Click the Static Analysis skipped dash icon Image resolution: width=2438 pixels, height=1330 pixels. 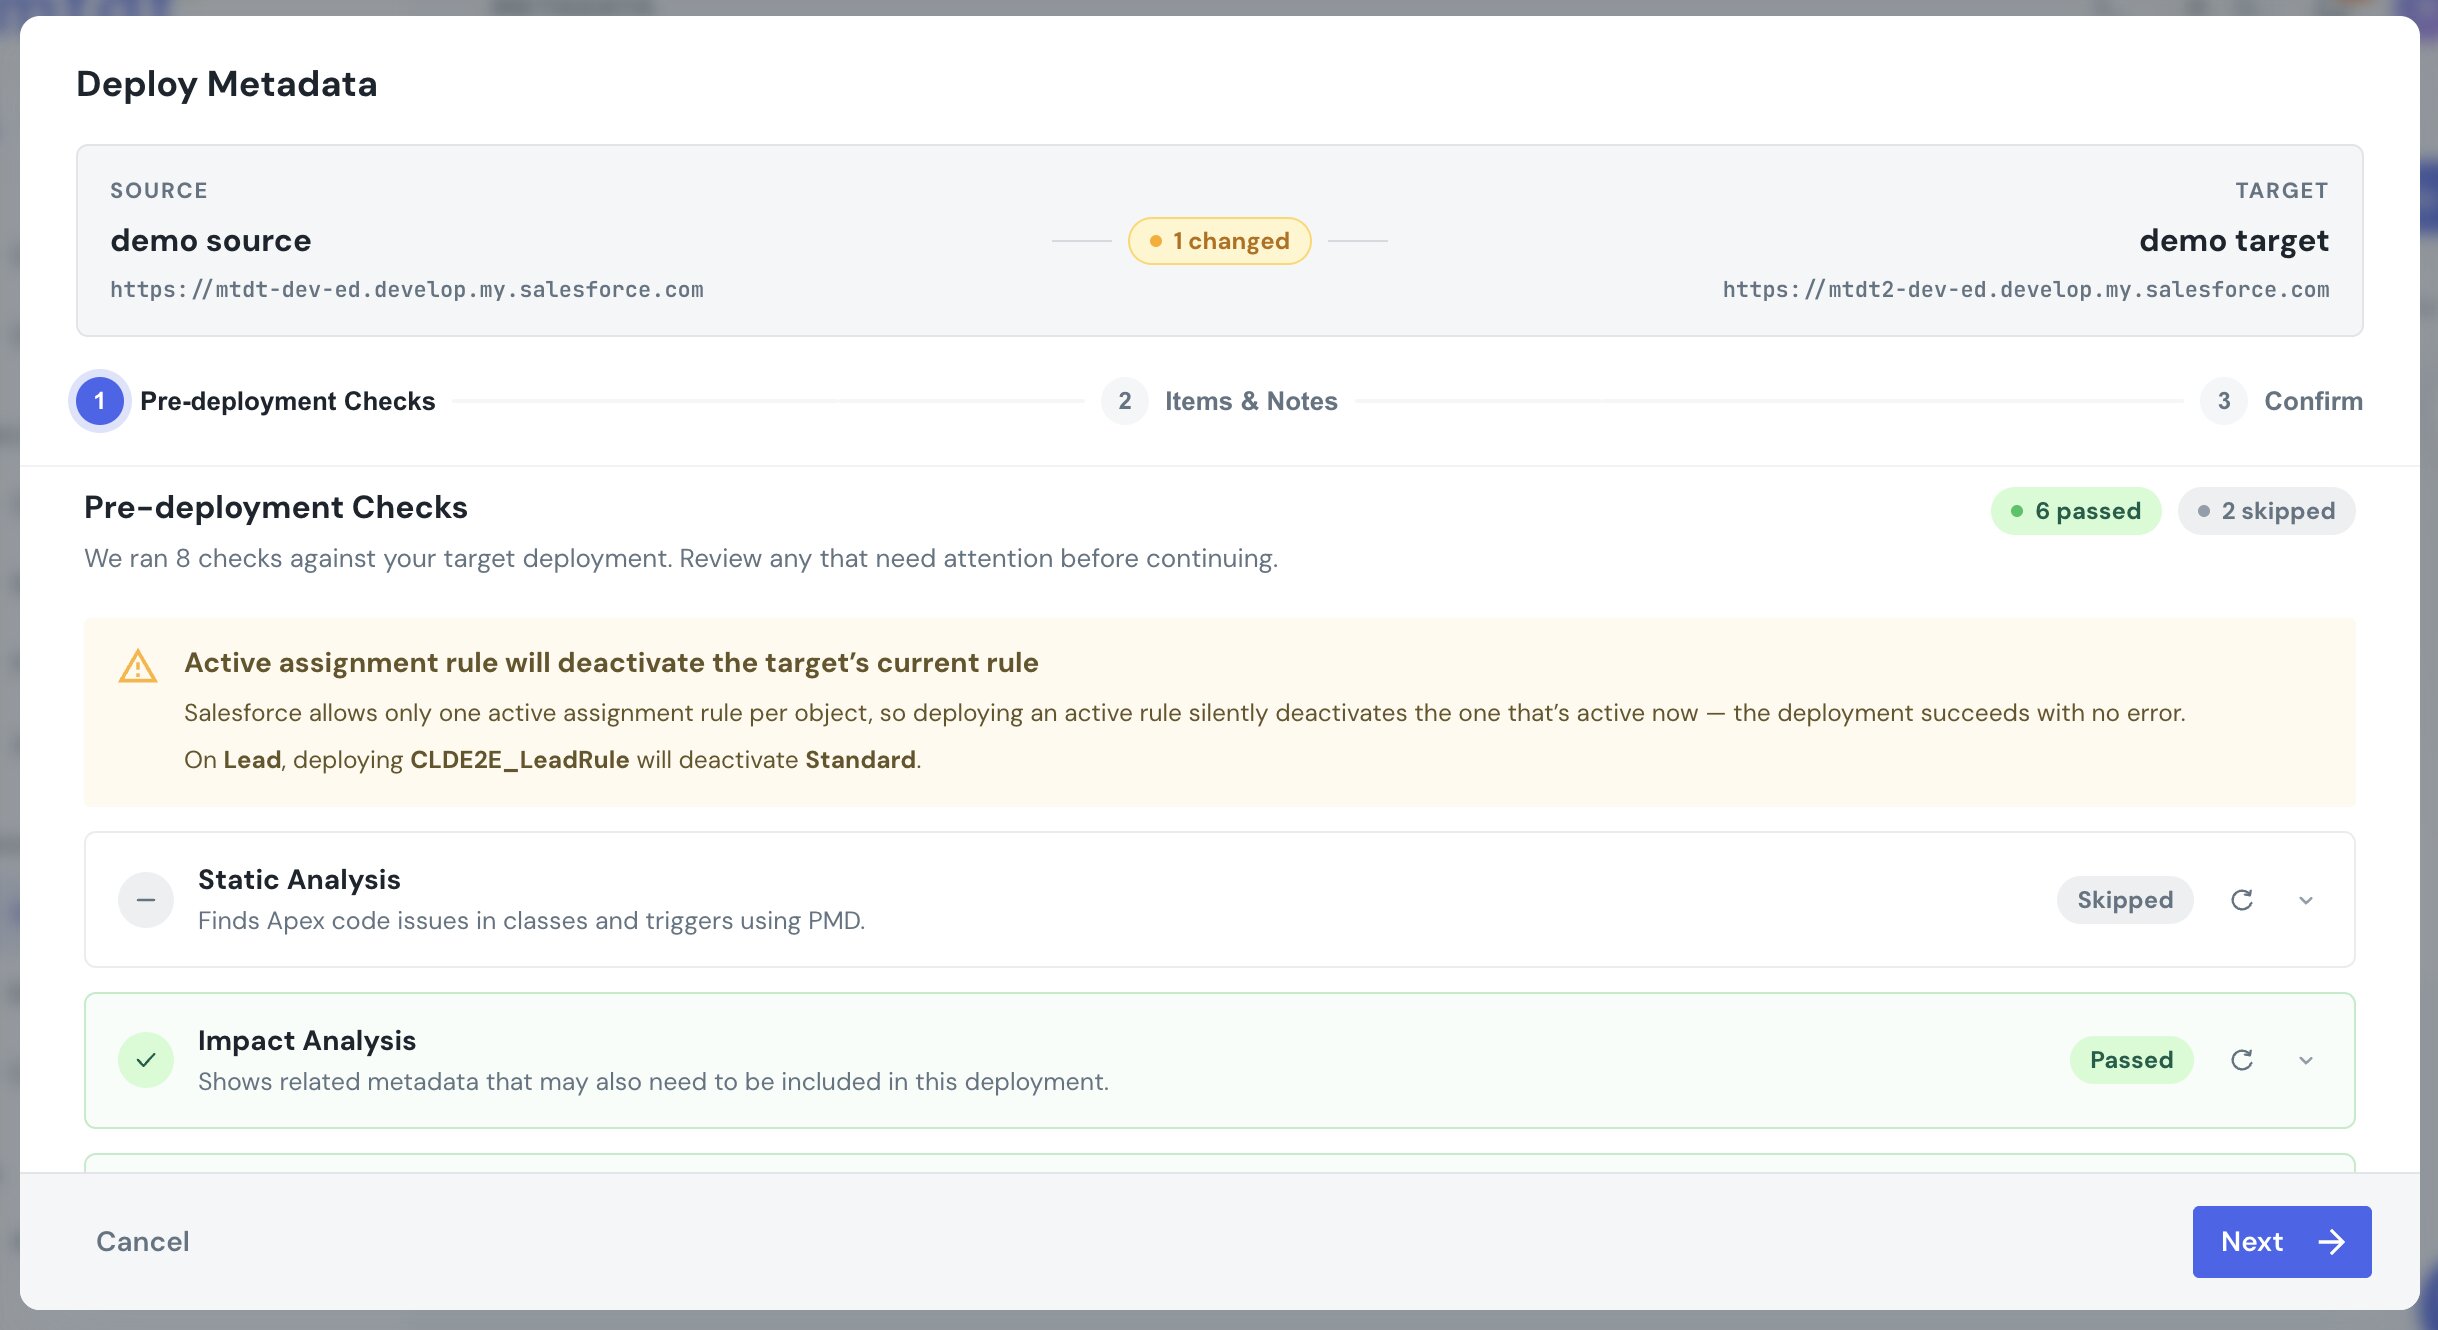pos(146,900)
